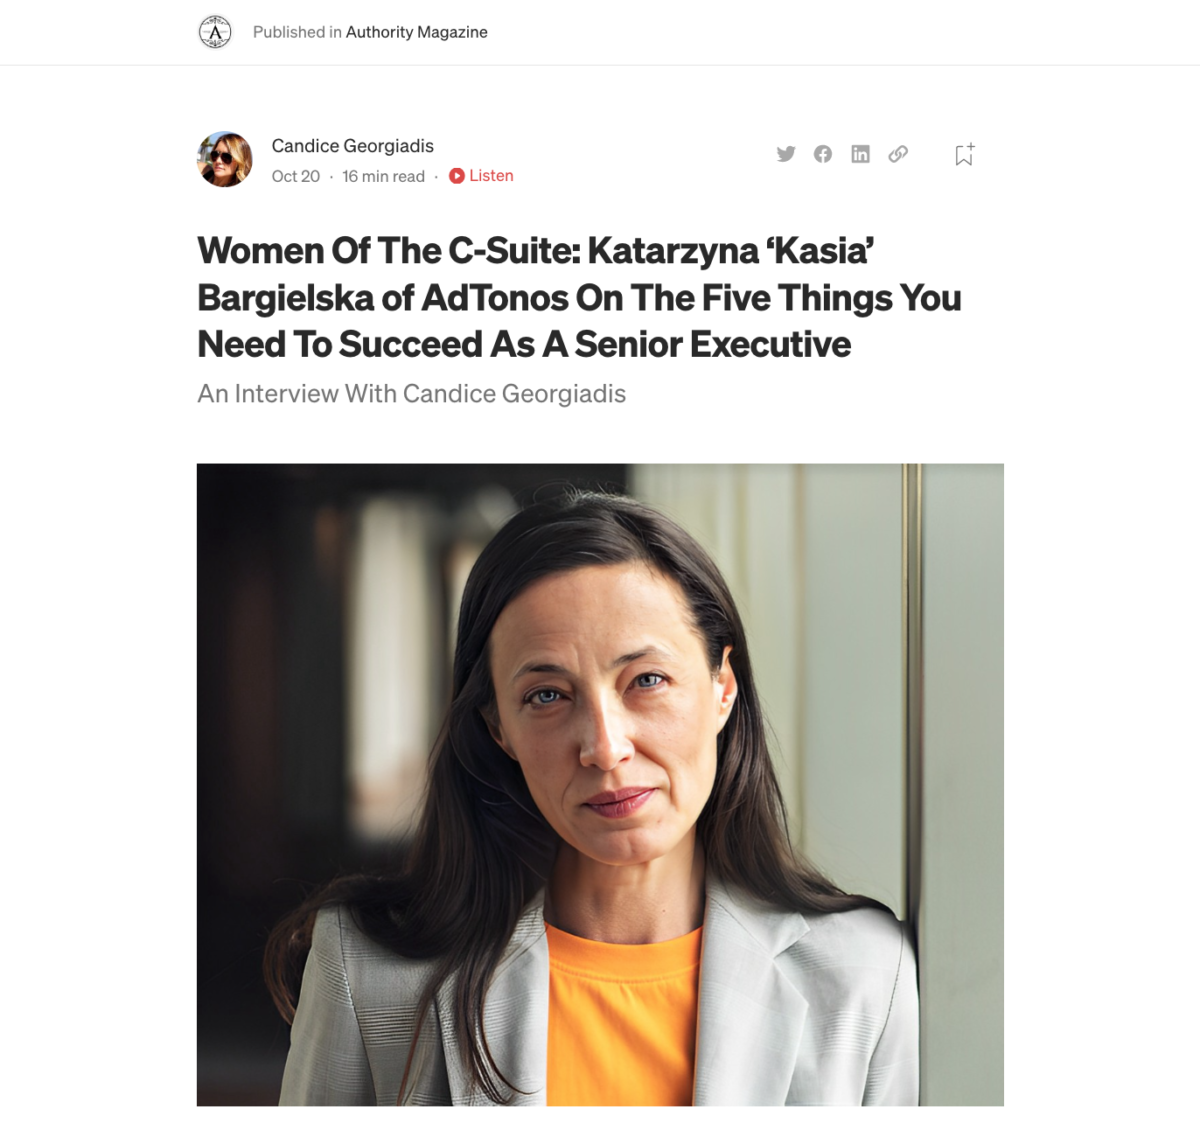Copy the article link via chain icon
This screenshot has height=1123, width=1200.
898,154
